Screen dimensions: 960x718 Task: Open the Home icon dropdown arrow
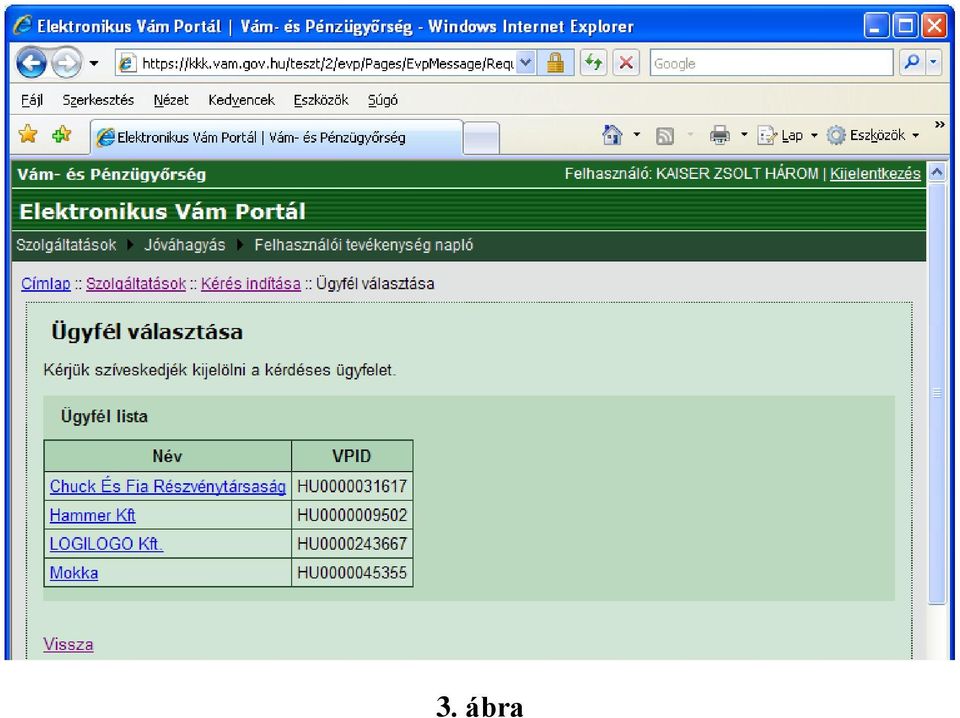[637, 135]
